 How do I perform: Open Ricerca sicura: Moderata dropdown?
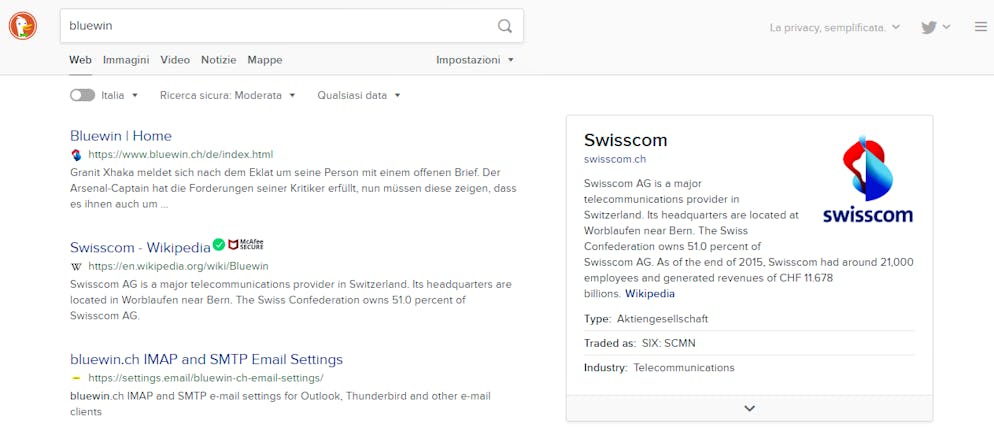pyautogui.click(x=228, y=96)
